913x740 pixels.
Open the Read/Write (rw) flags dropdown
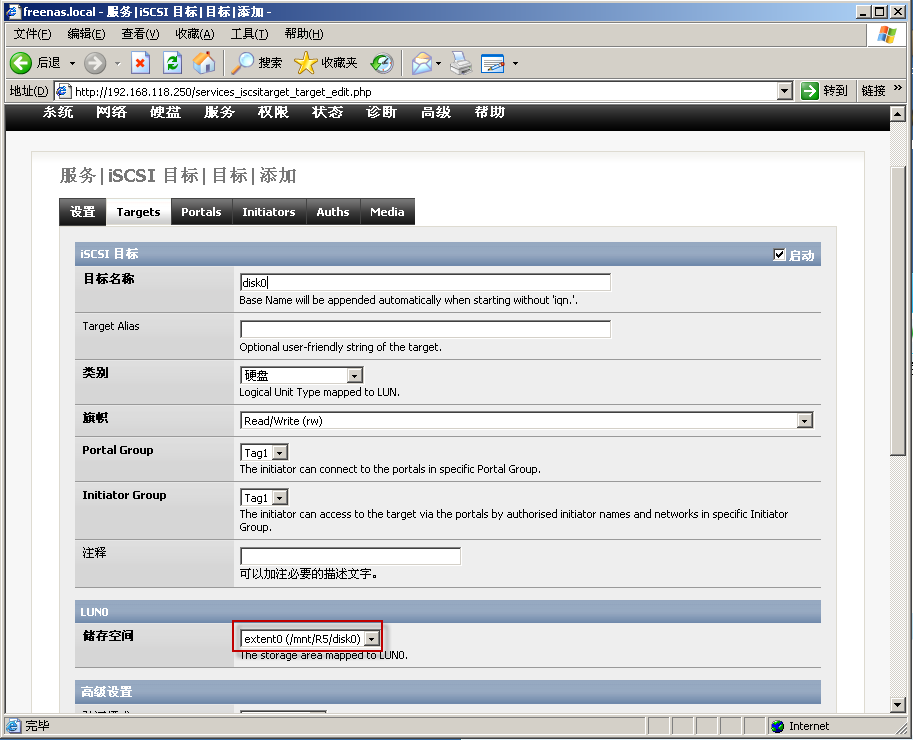click(526, 420)
